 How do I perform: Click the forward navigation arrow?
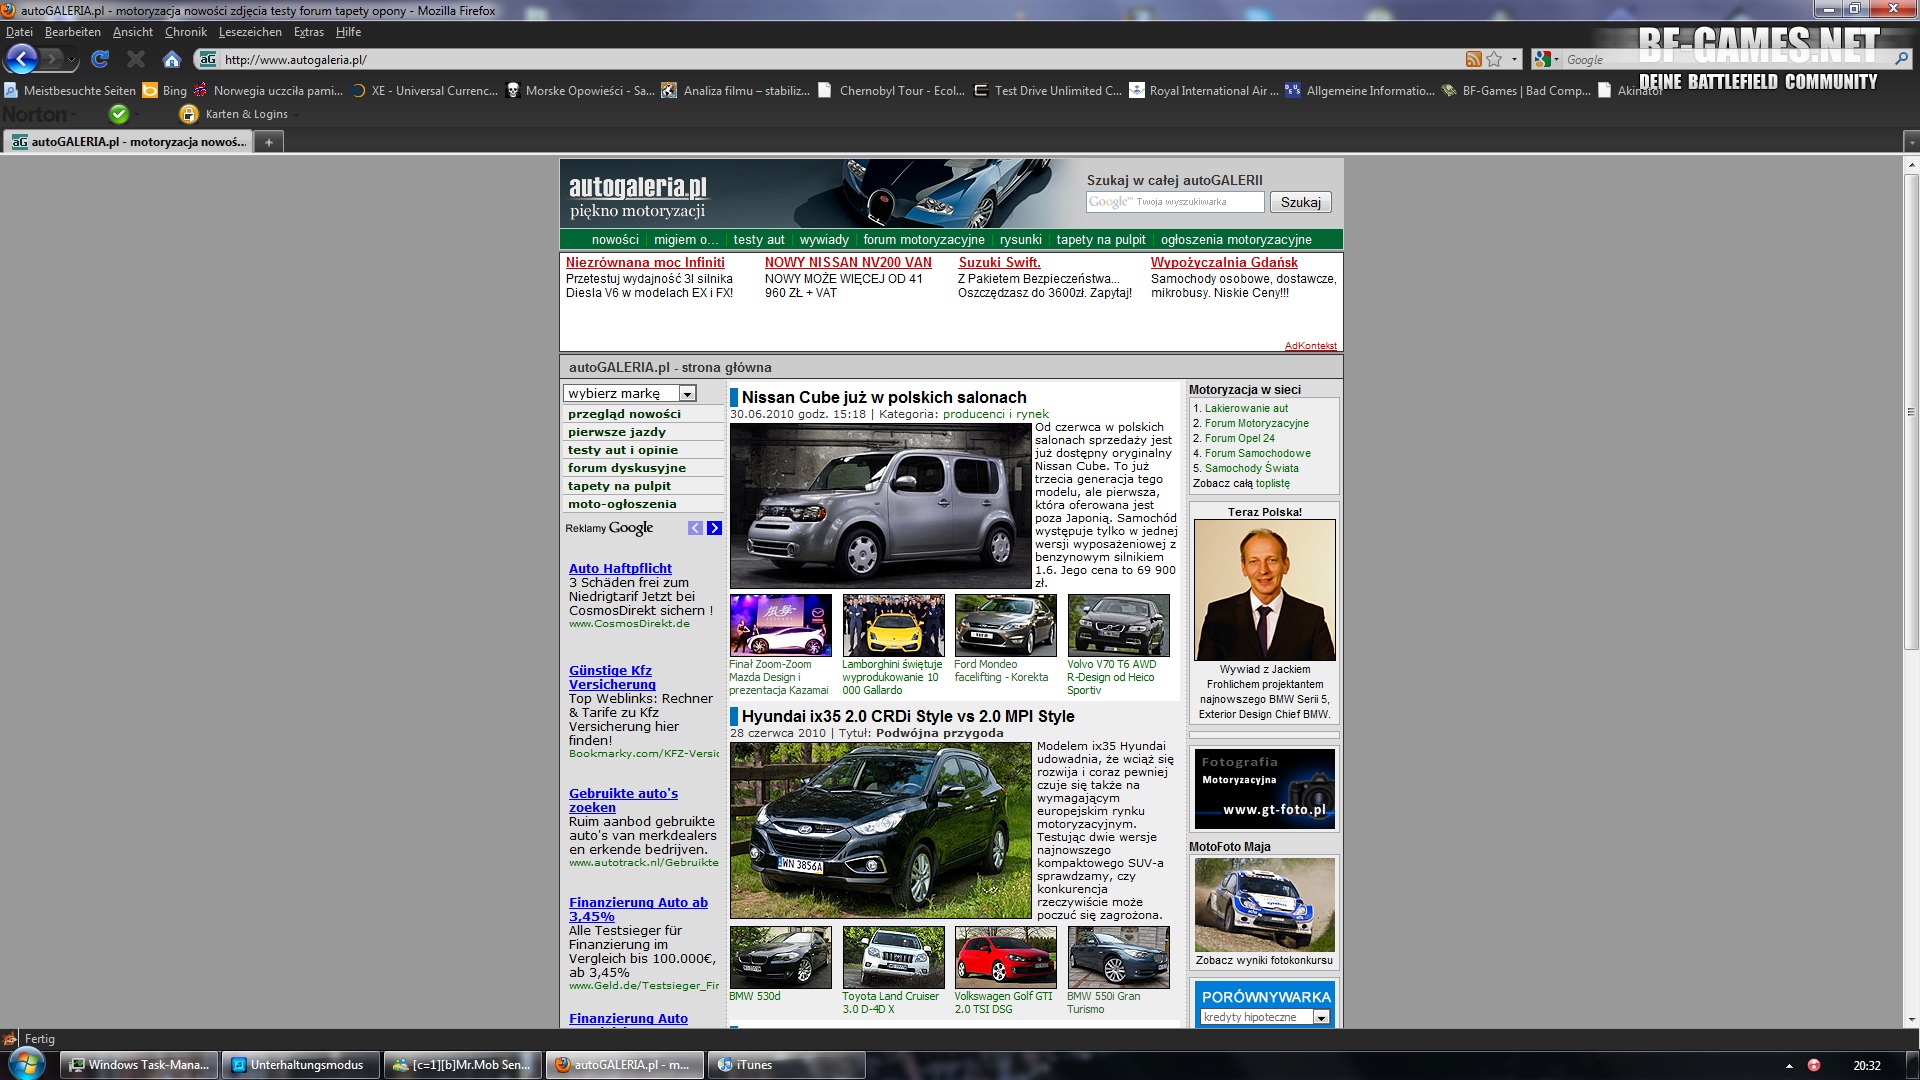point(52,60)
